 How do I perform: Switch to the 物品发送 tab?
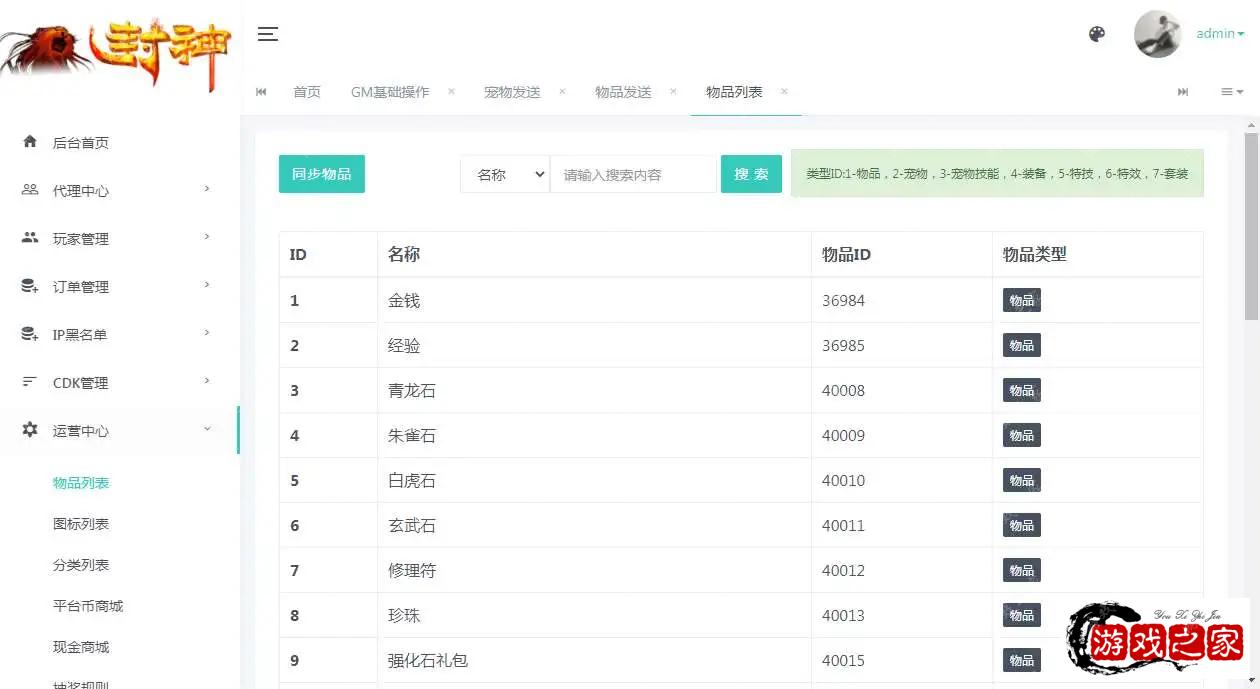point(623,92)
